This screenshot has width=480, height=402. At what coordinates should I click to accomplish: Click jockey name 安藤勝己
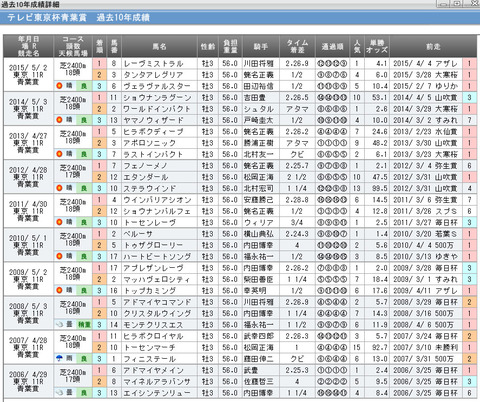[259, 200]
